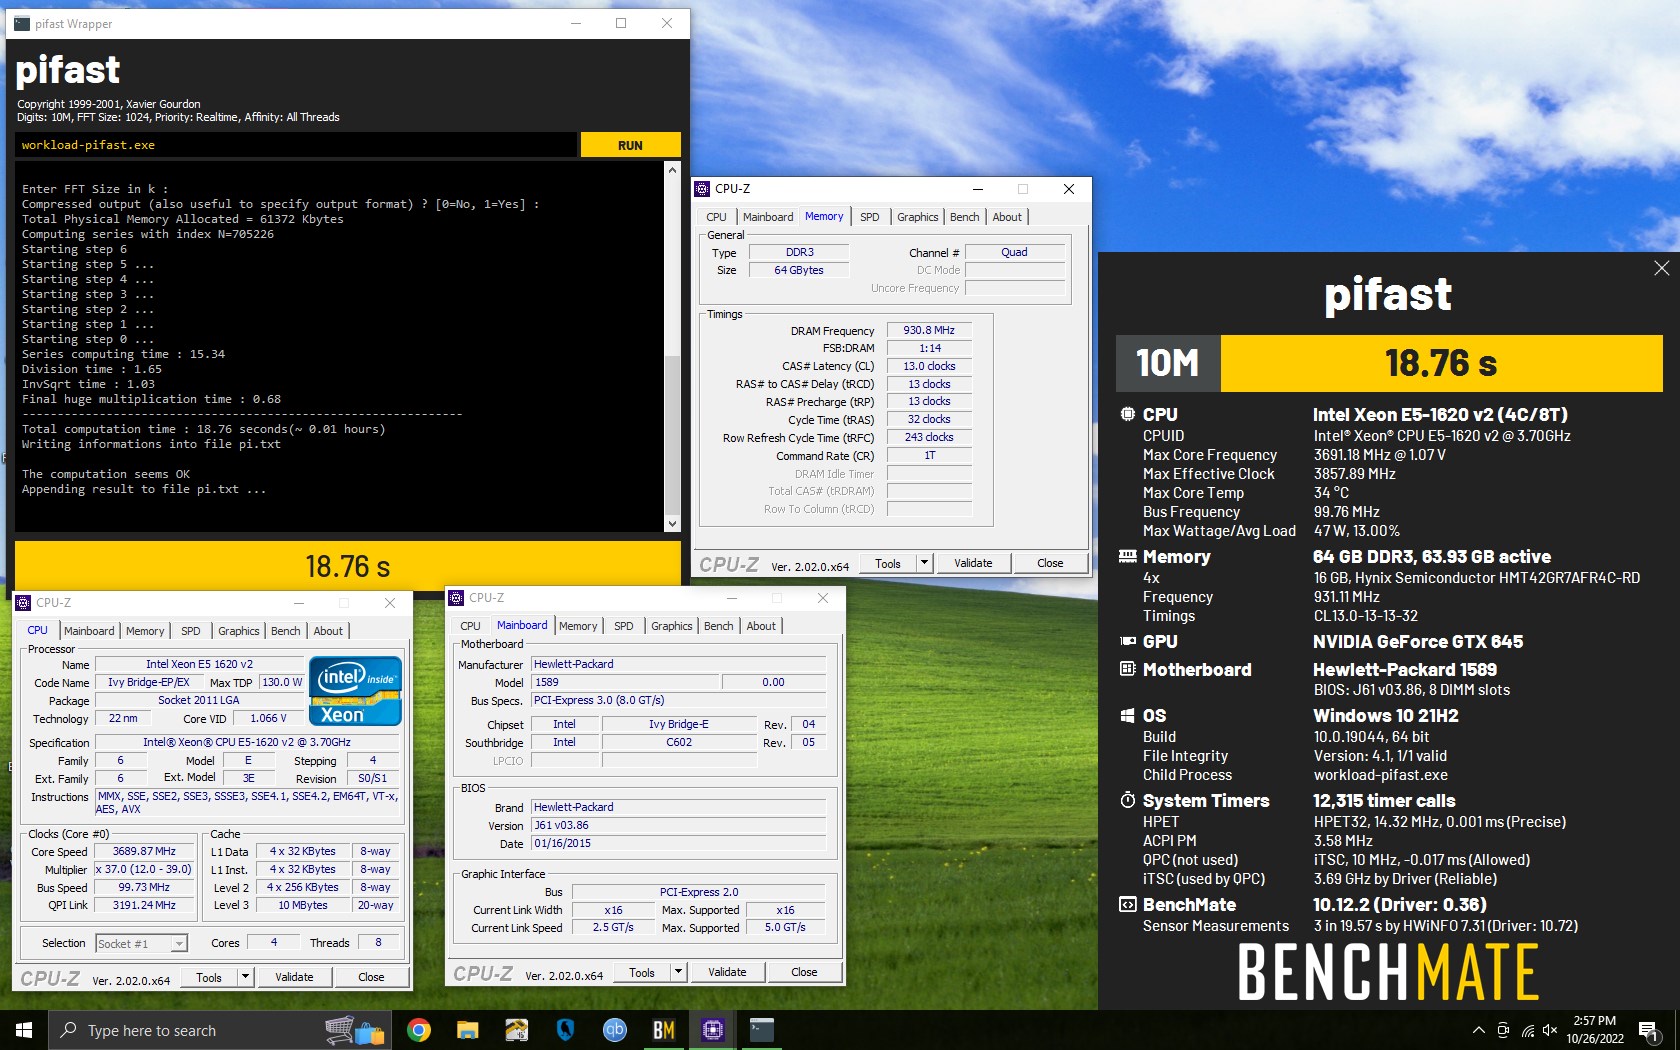Open File Explorer from the taskbar
The height and width of the screenshot is (1050, 1680).
click(x=468, y=1030)
